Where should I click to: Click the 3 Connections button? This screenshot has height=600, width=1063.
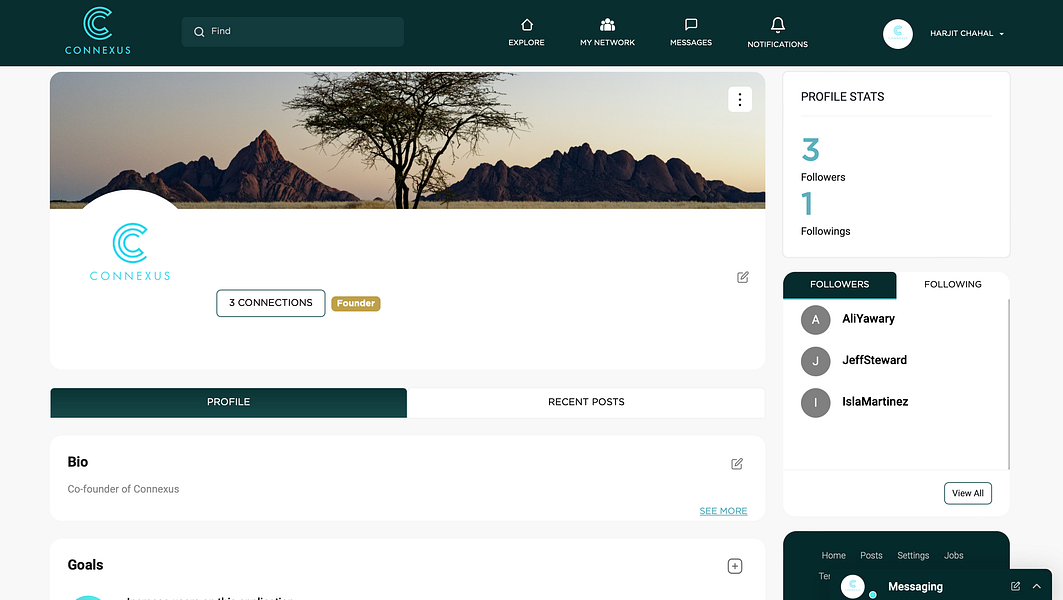coord(270,303)
